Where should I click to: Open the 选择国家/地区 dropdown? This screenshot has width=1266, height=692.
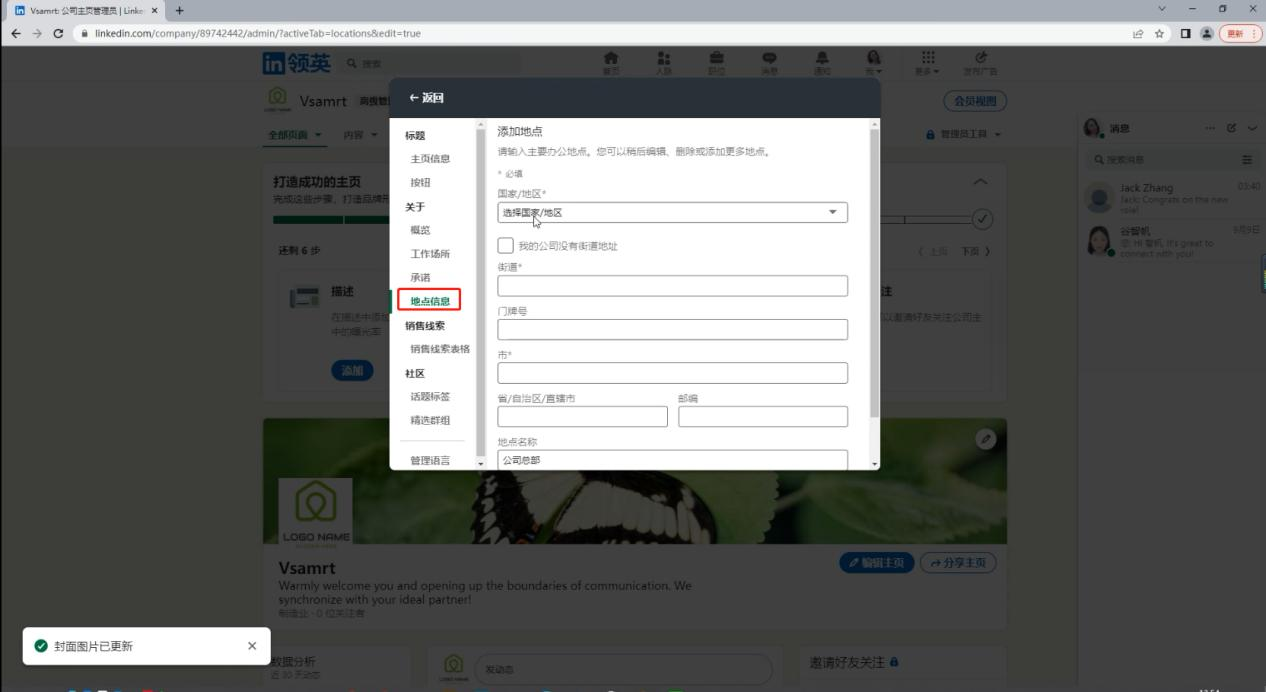point(672,213)
